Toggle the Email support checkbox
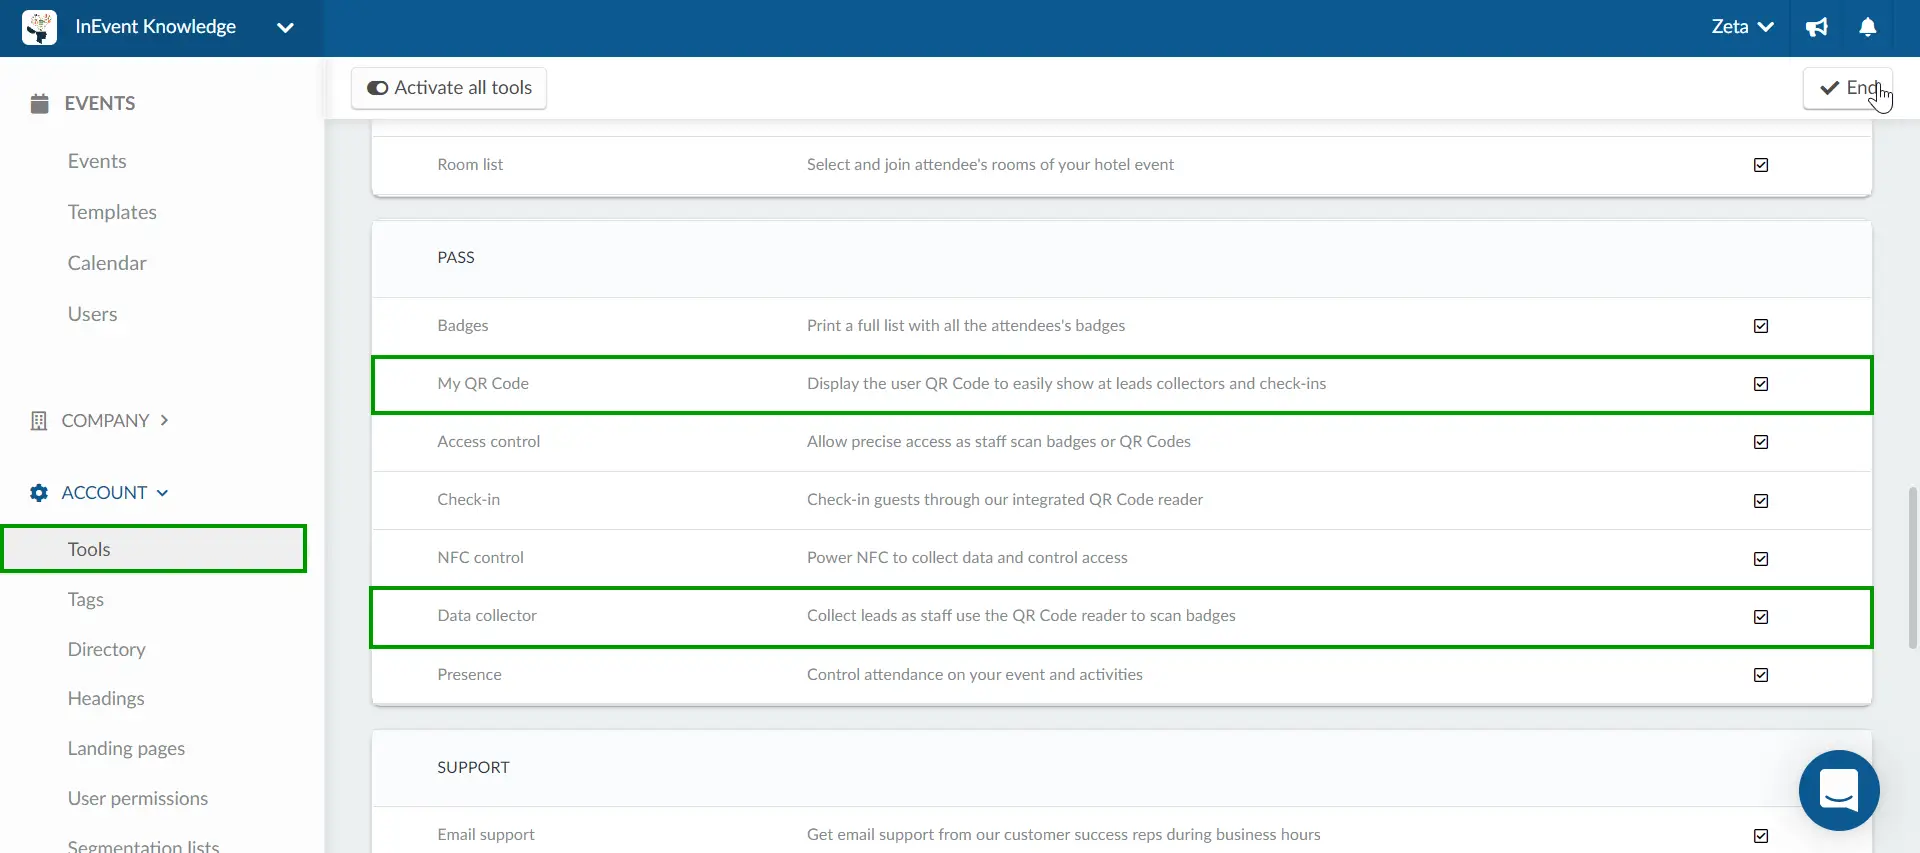Image resolution: width=1920 pixels, height=853 pixels. [1761, 836]
